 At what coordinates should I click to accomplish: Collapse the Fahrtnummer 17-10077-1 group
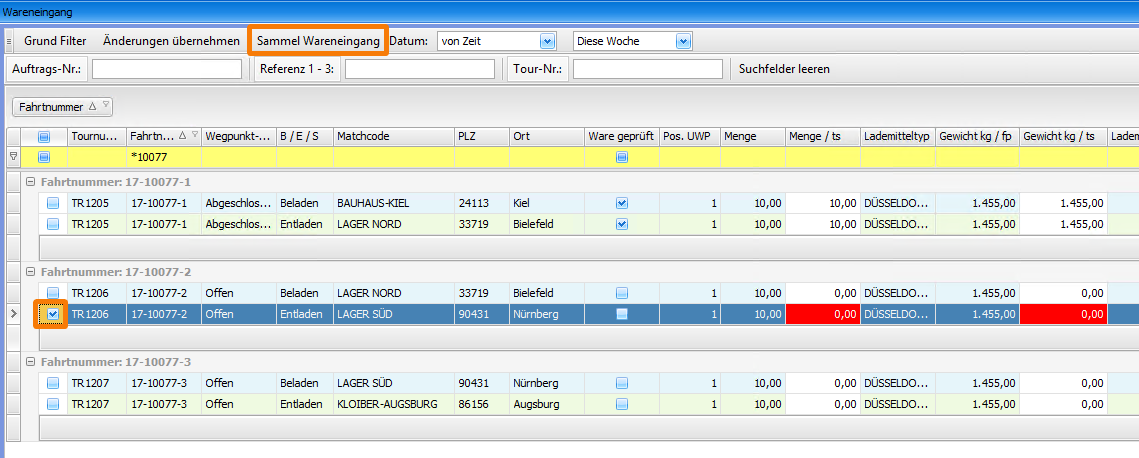pyautogui.click(x=31, y=181)
